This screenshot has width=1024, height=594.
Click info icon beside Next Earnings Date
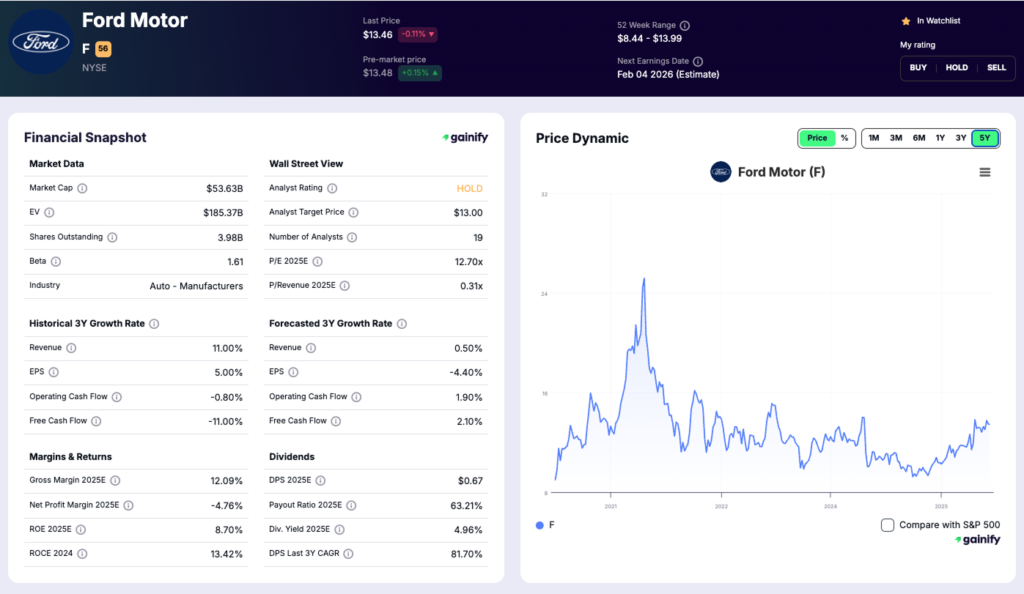[x=698, y=61]
